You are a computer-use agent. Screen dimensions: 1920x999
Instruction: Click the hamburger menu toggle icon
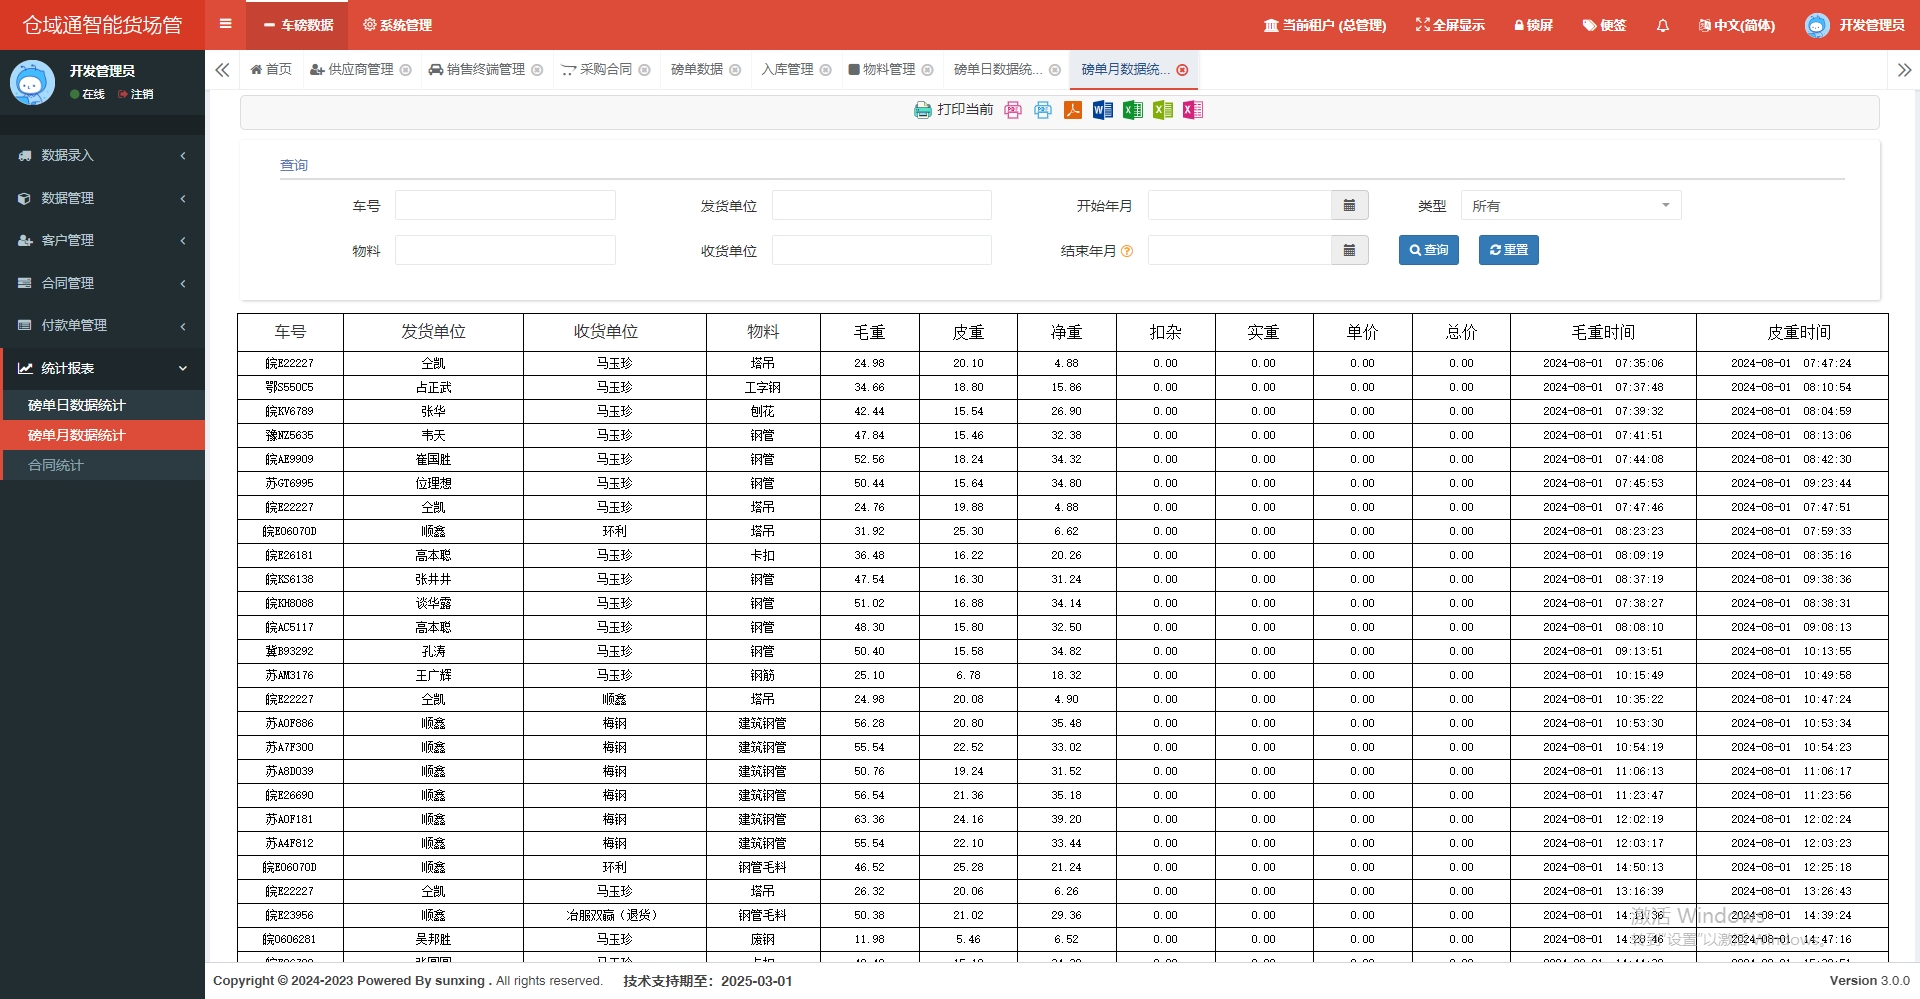tap(225, 24)
